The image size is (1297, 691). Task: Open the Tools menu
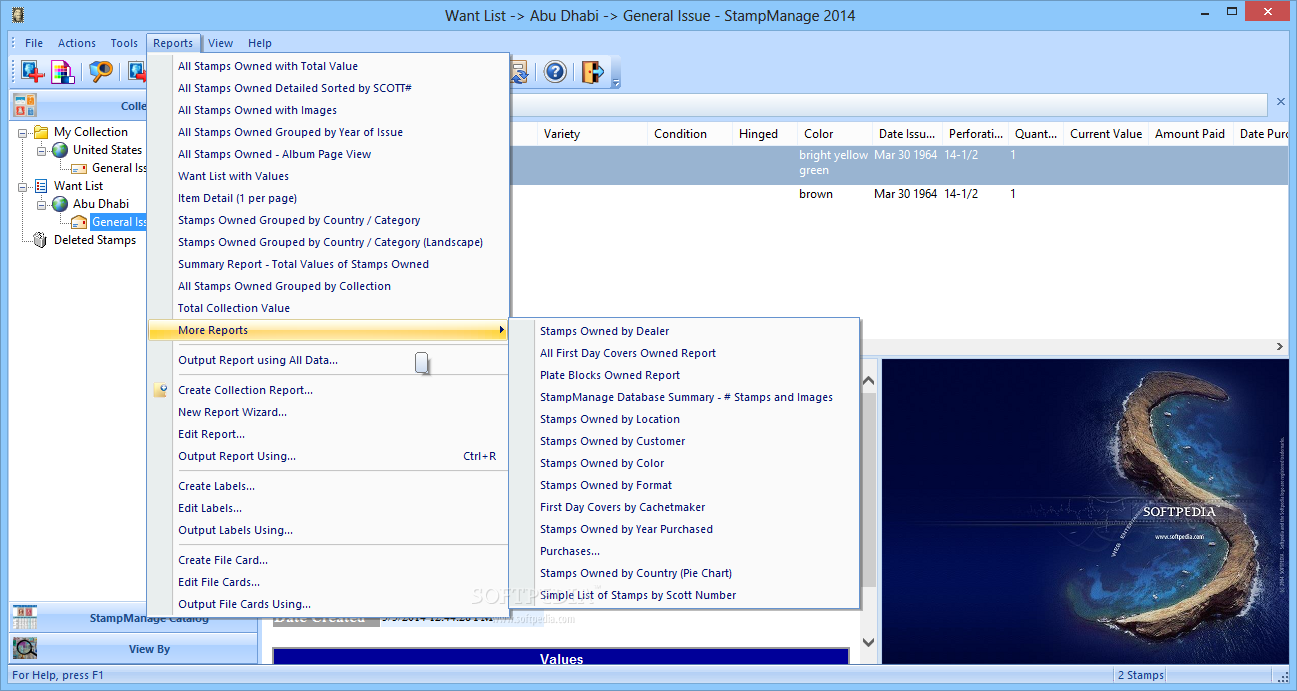(x=124, y=43)
